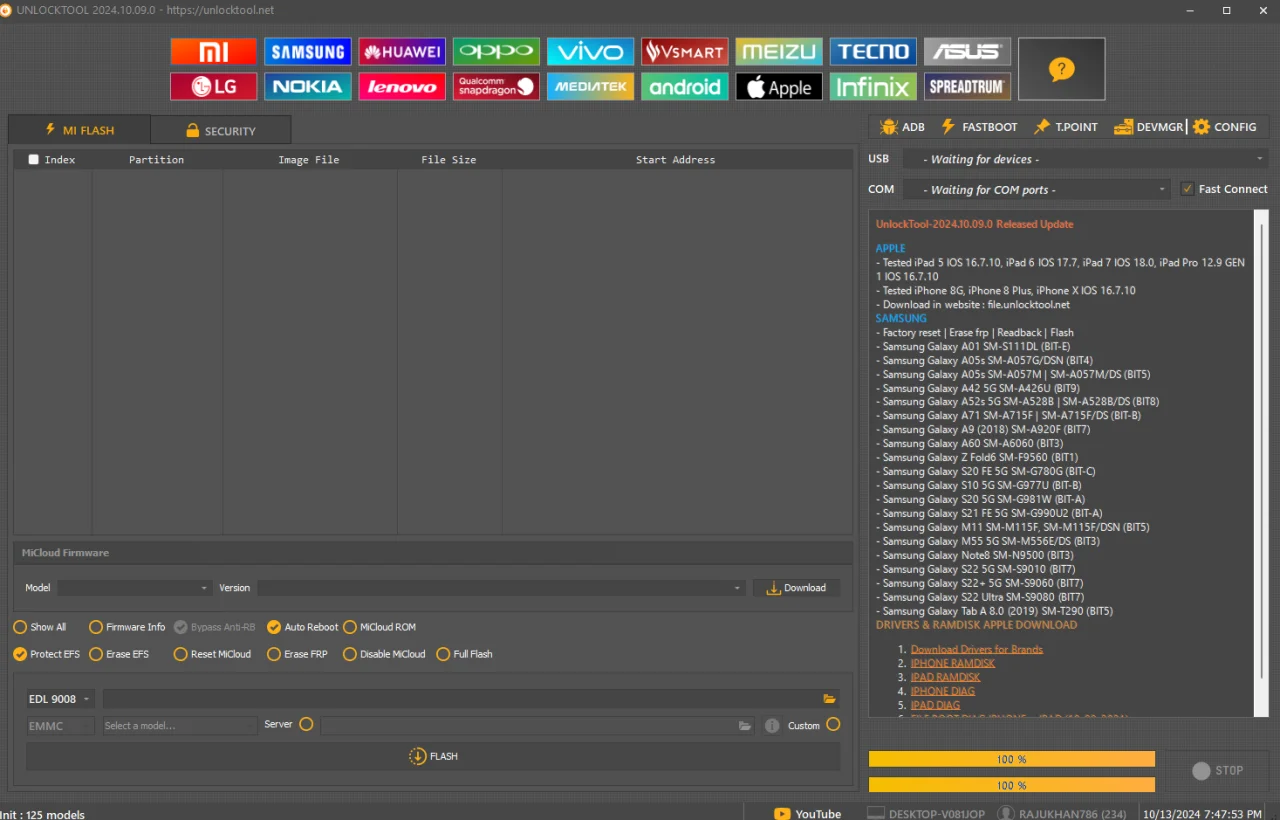This screenshot has height=820, width=1280.
Task: Select the Samsung brand icon
Action: coord(307,52)
